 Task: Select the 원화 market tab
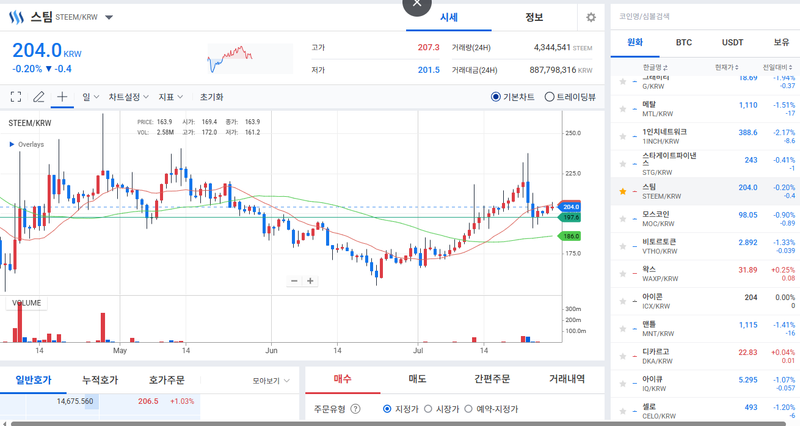(635, 42)
